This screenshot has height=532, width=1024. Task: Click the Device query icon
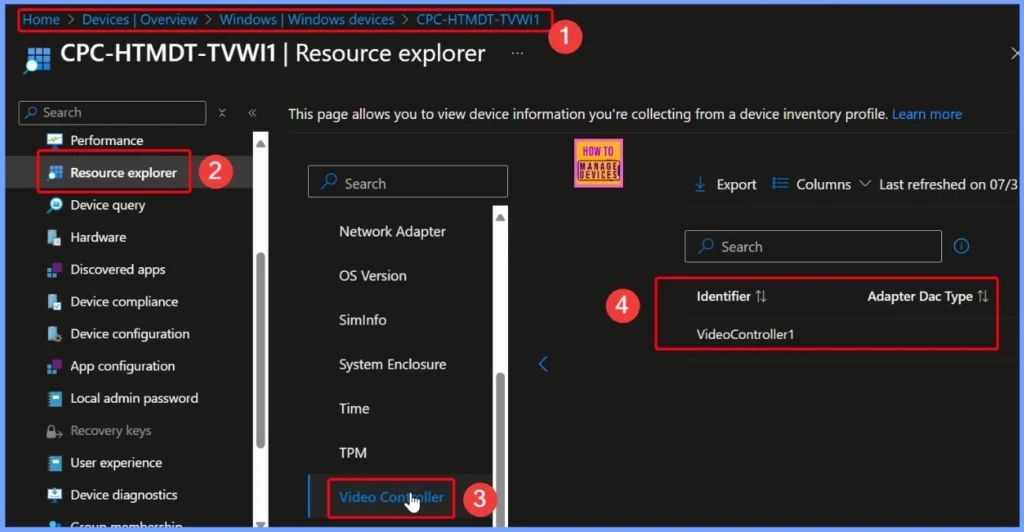(55, 205)
